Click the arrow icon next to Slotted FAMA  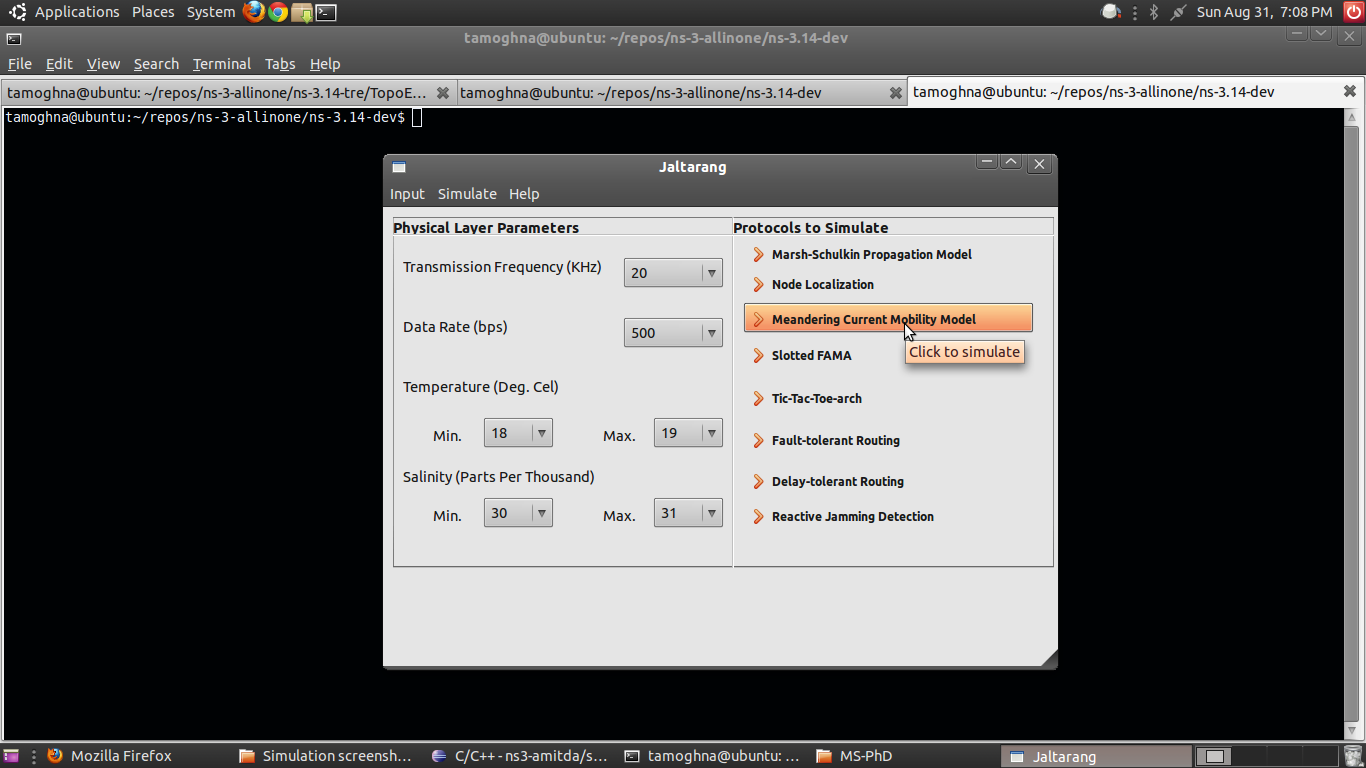[x=759, y=356]
